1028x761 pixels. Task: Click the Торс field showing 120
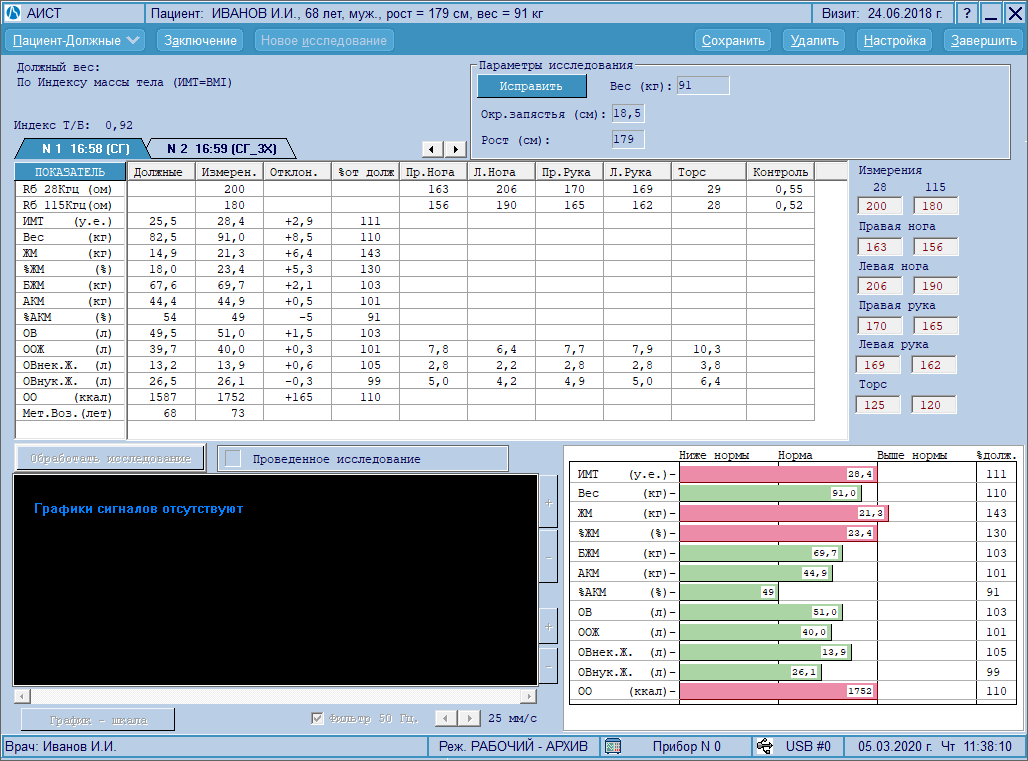pyautogui.click(x=934, y=405)
